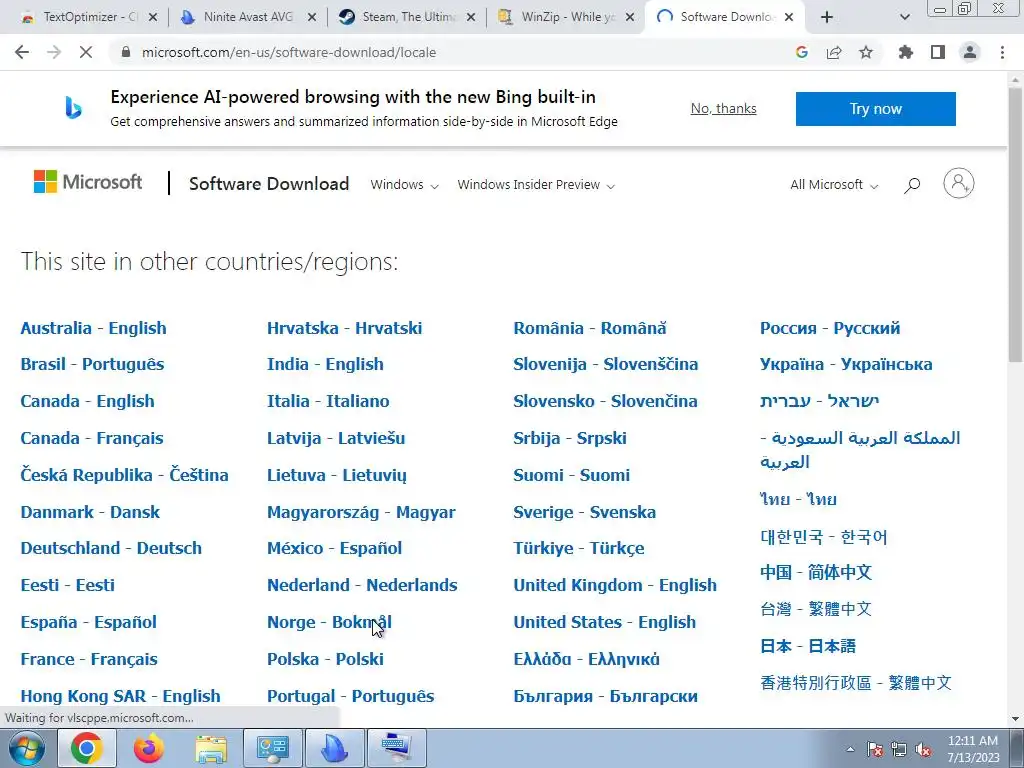Click the Microsoft logo
Screen dimensions: 1024x768
pos(88,182)
